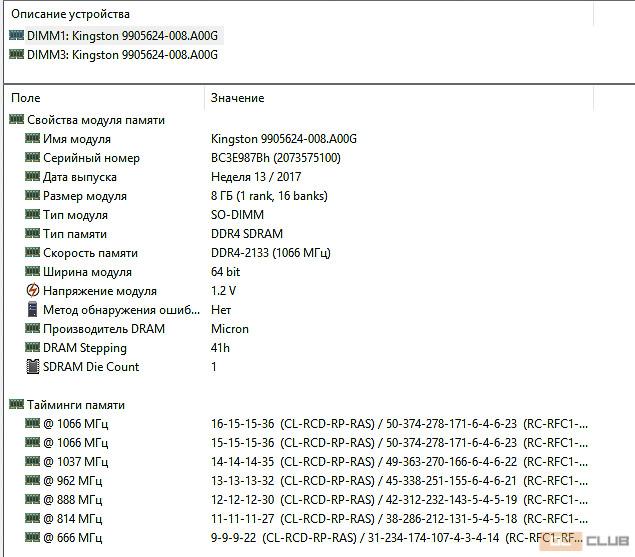
Task: Click the 1.2 V value
Action: coord(224,291)
